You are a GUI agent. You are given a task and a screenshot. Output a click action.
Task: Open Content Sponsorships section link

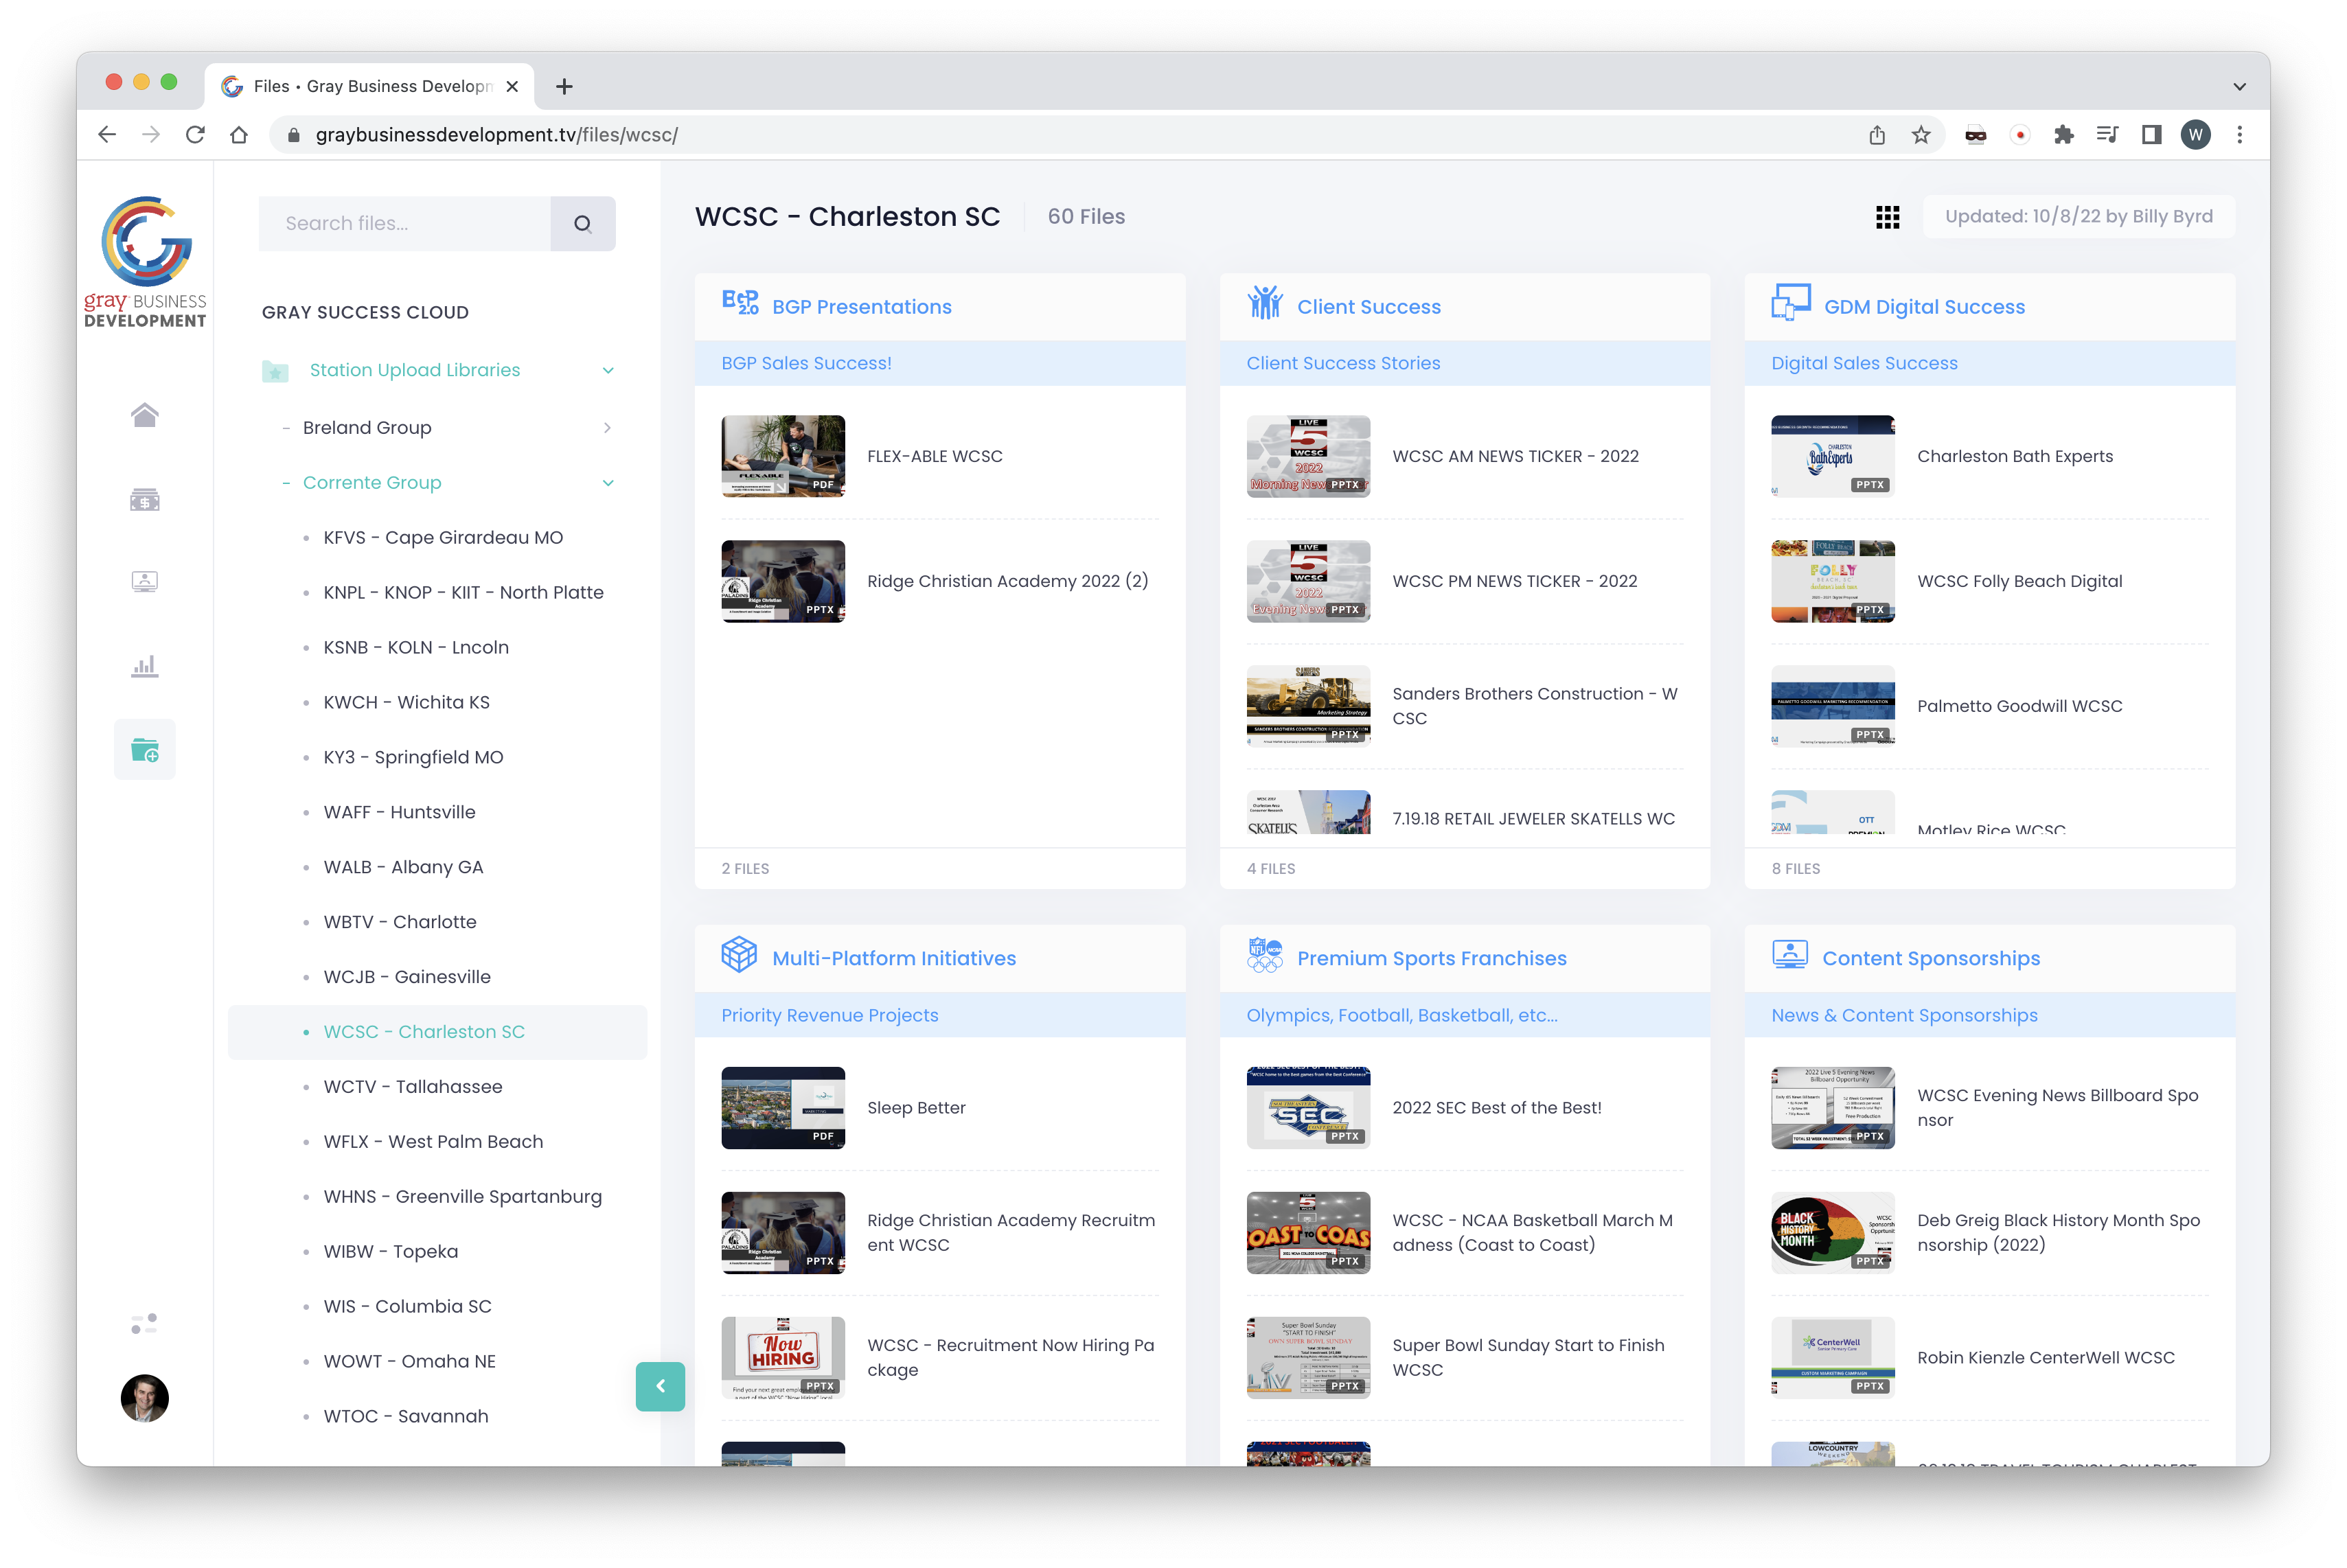1931,958
